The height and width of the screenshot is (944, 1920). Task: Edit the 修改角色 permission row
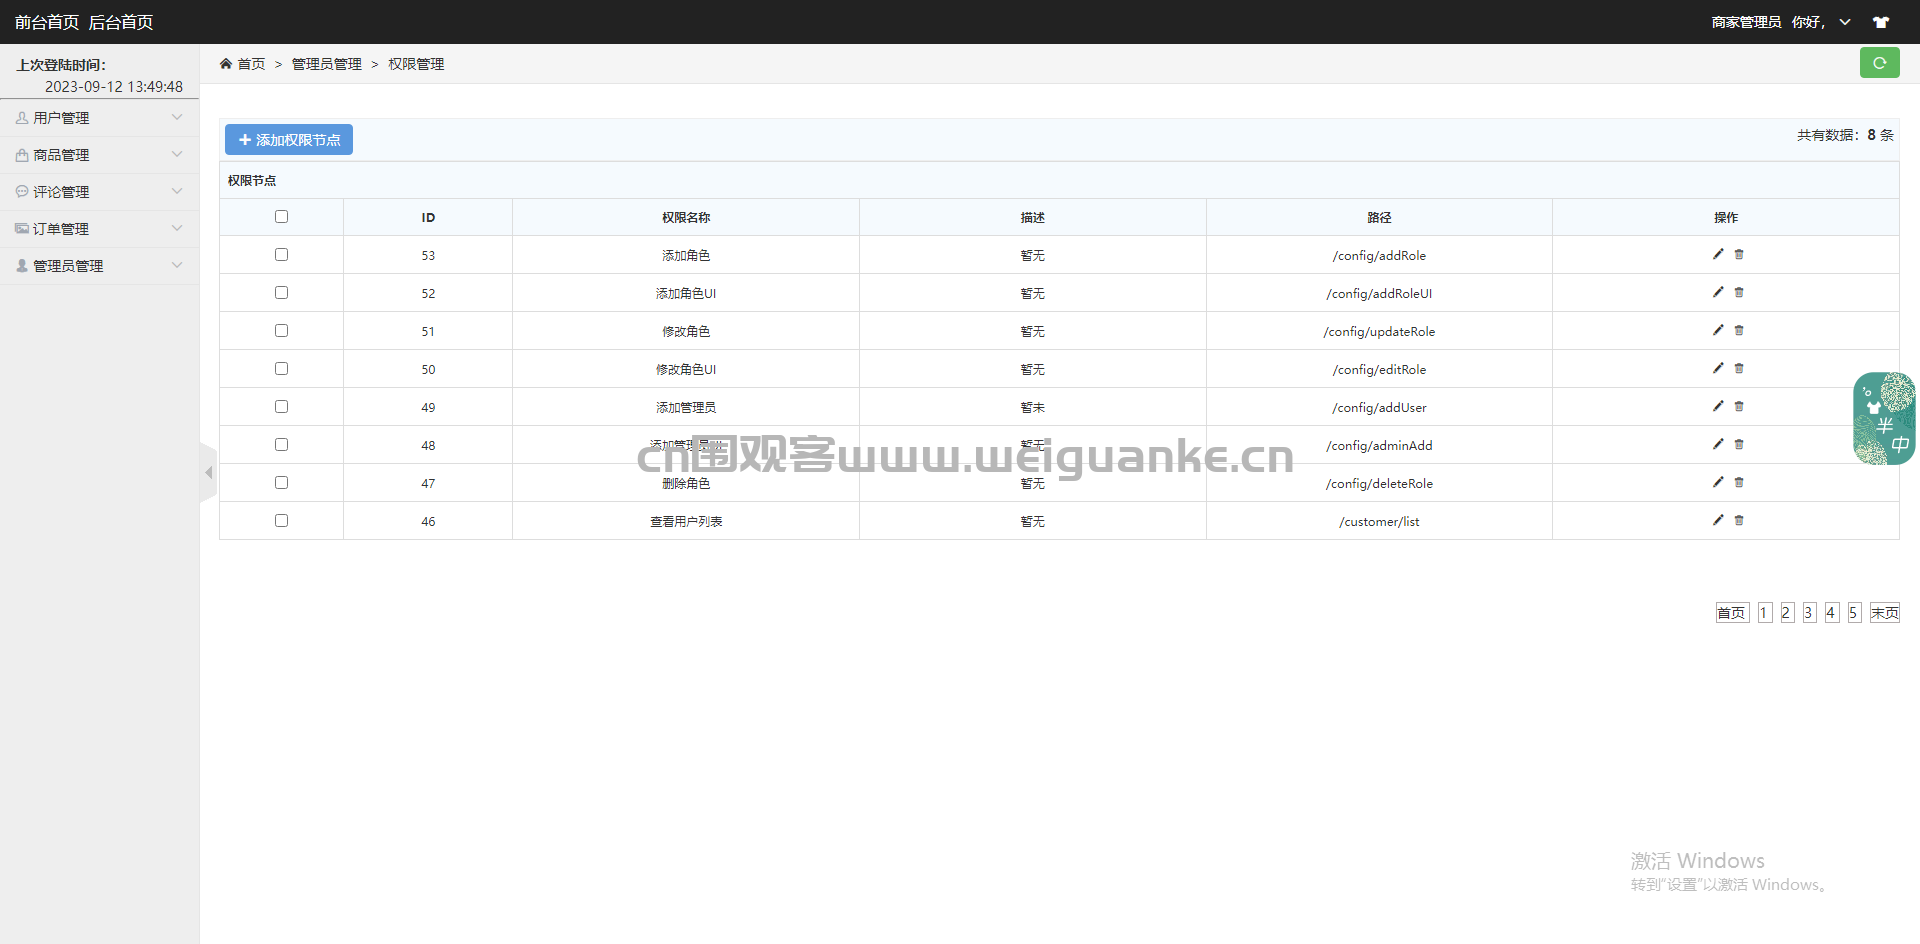(x=1718, y=330)
